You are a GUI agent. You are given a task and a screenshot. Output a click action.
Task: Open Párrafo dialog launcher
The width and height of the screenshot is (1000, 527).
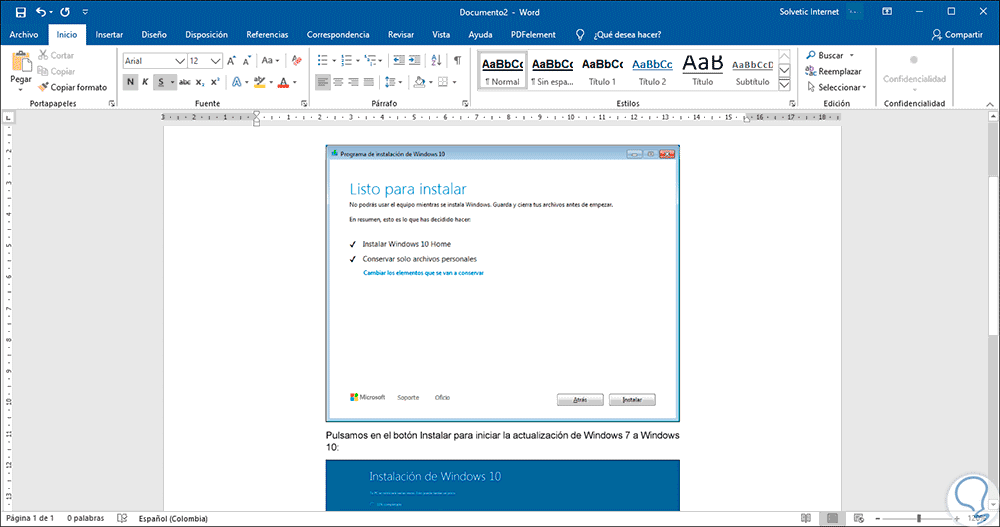[465, 103]
